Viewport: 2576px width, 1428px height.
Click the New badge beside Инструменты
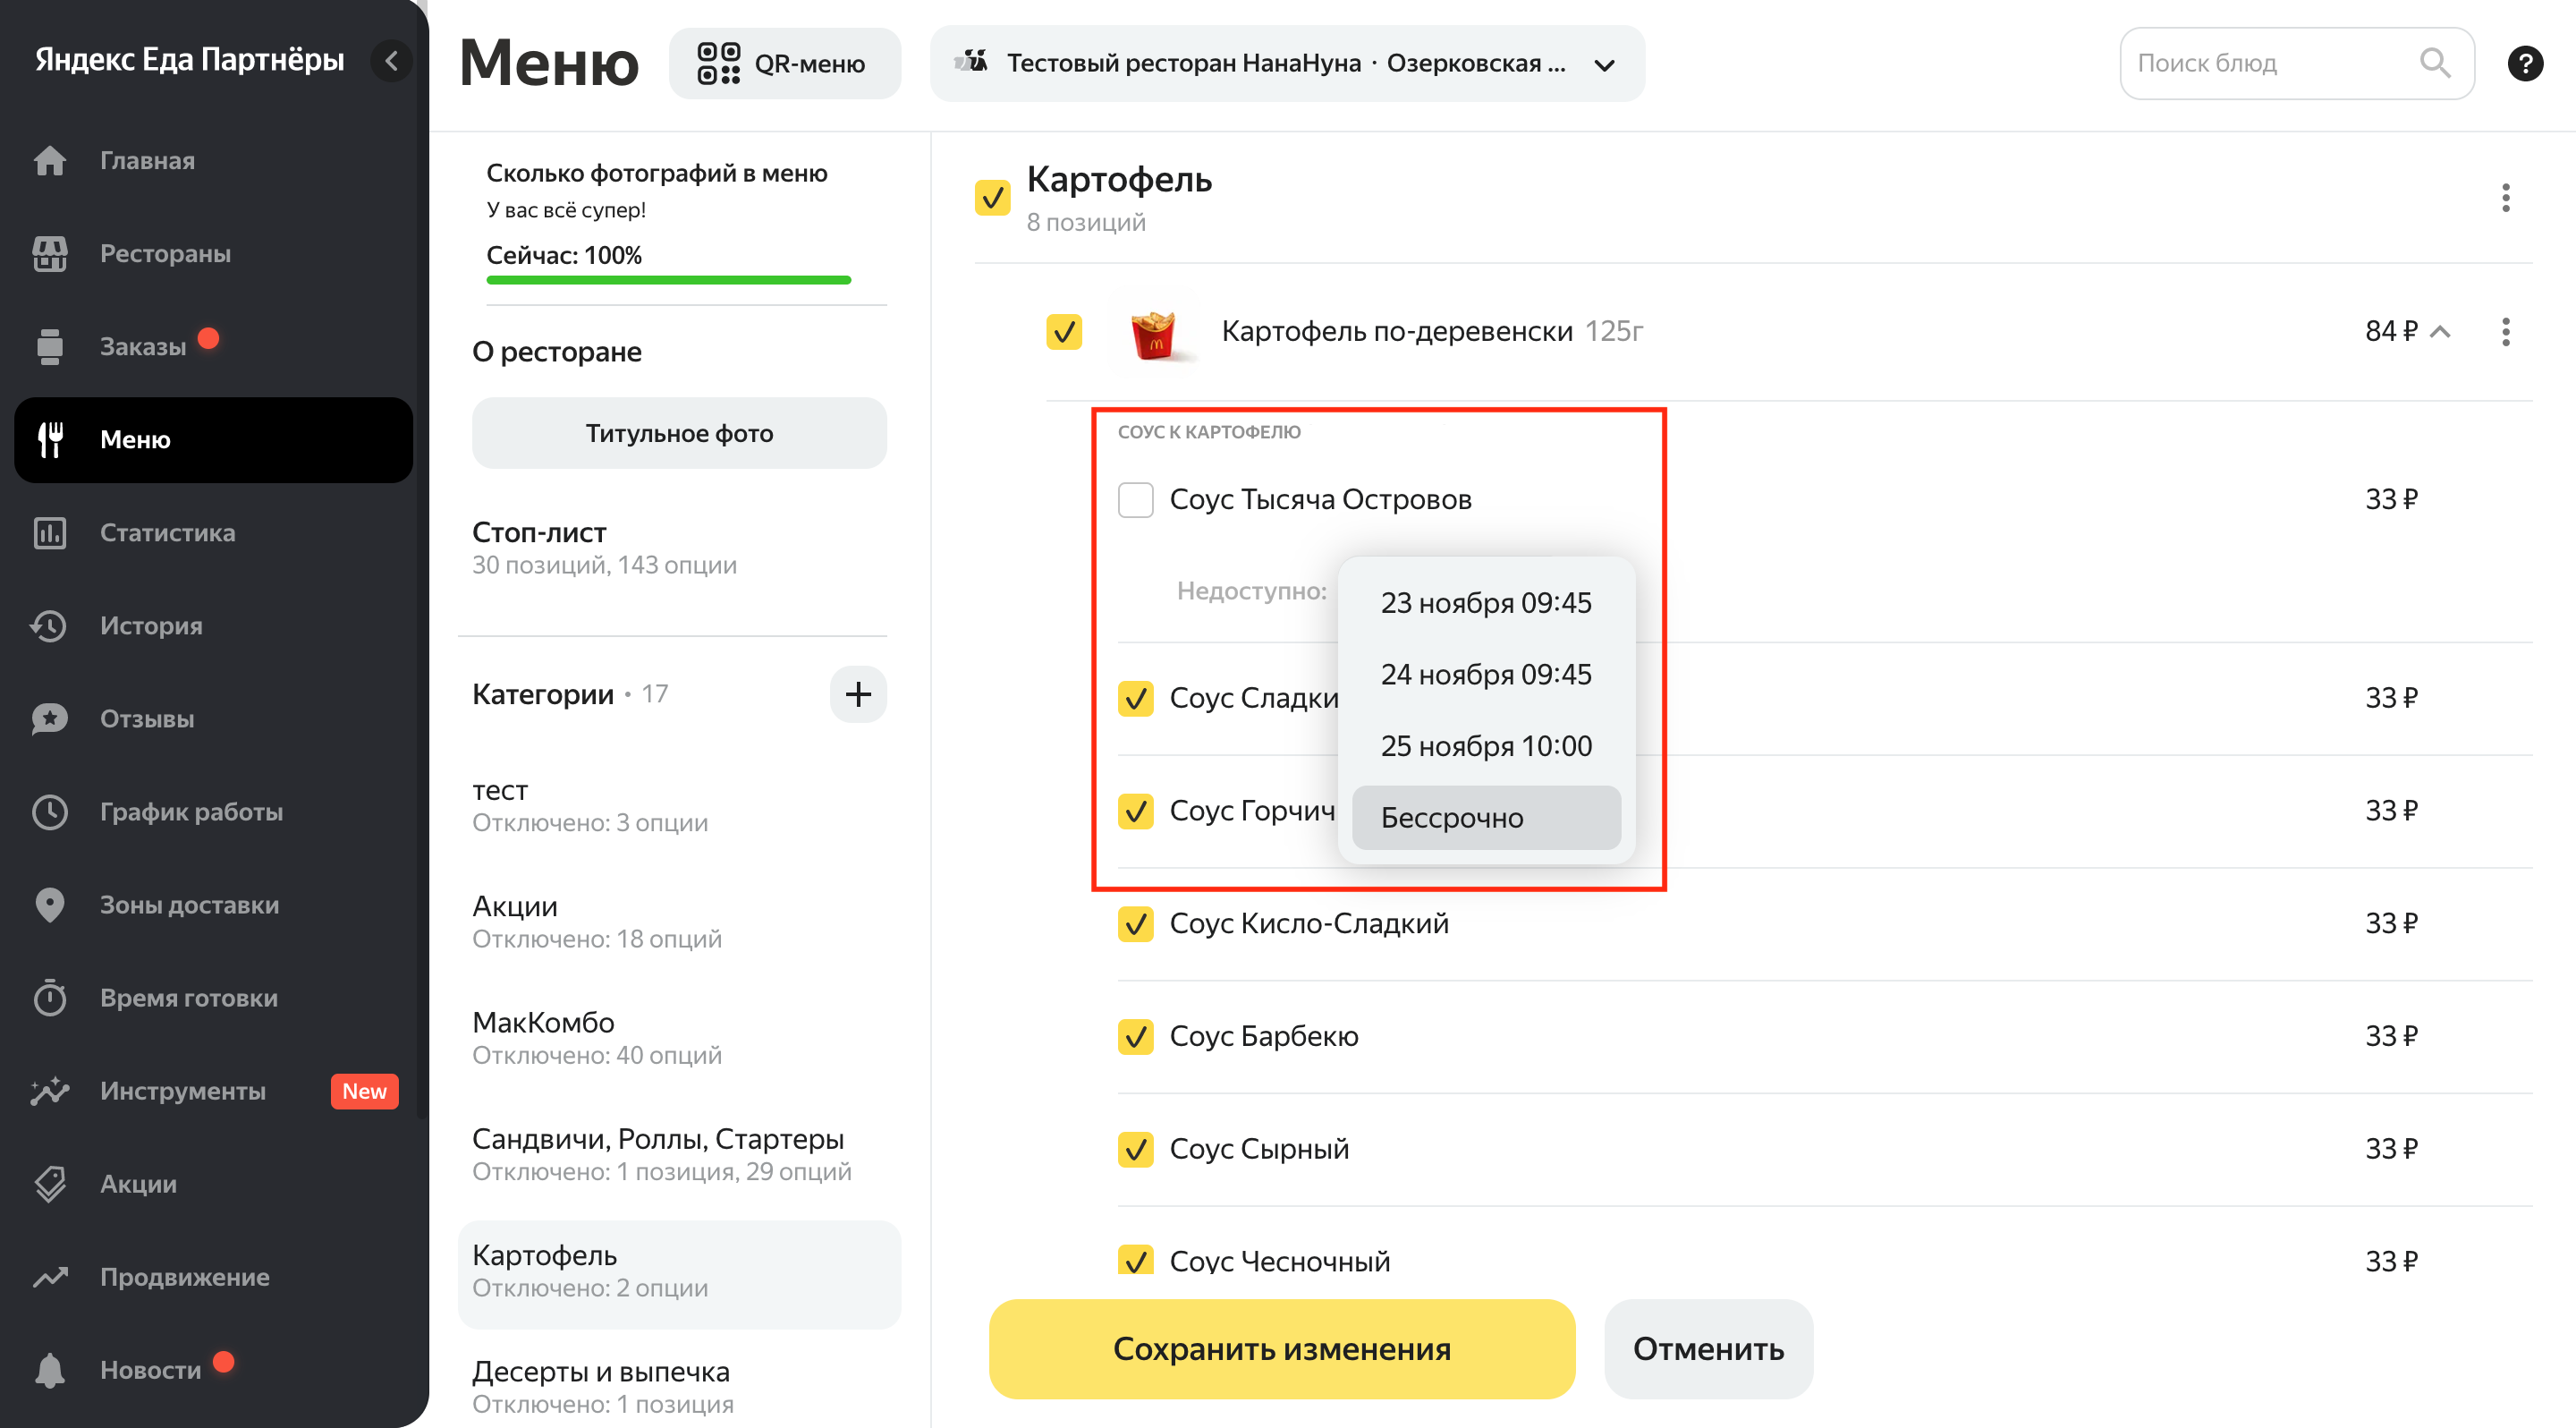364,1090
